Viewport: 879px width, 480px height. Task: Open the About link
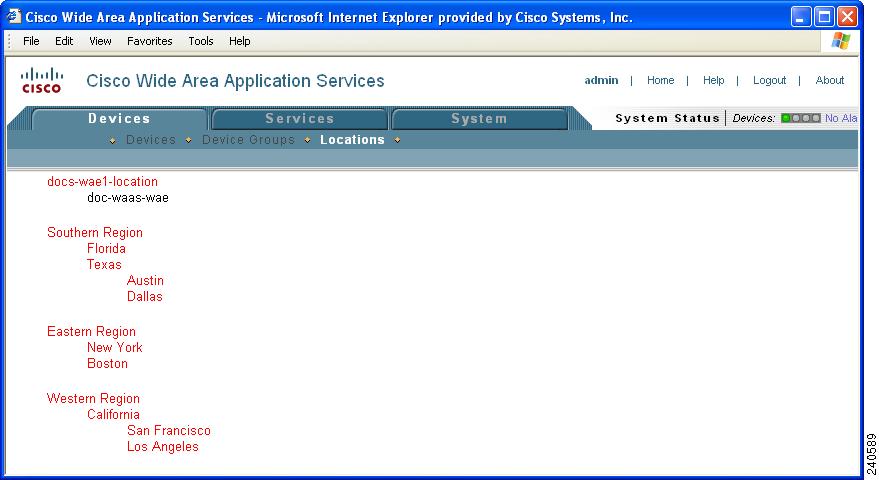(x=830, y=80)
